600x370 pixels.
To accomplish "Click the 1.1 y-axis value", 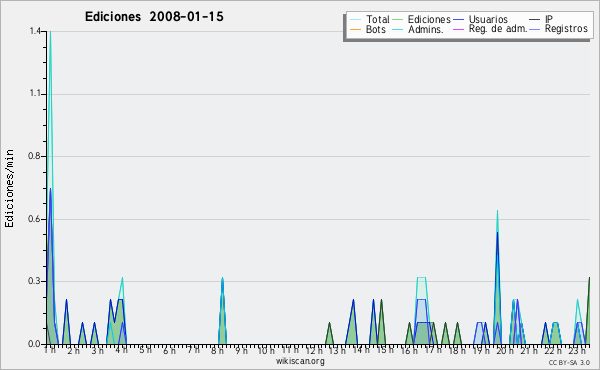I will pyautogui.click(x=35, y=94).
